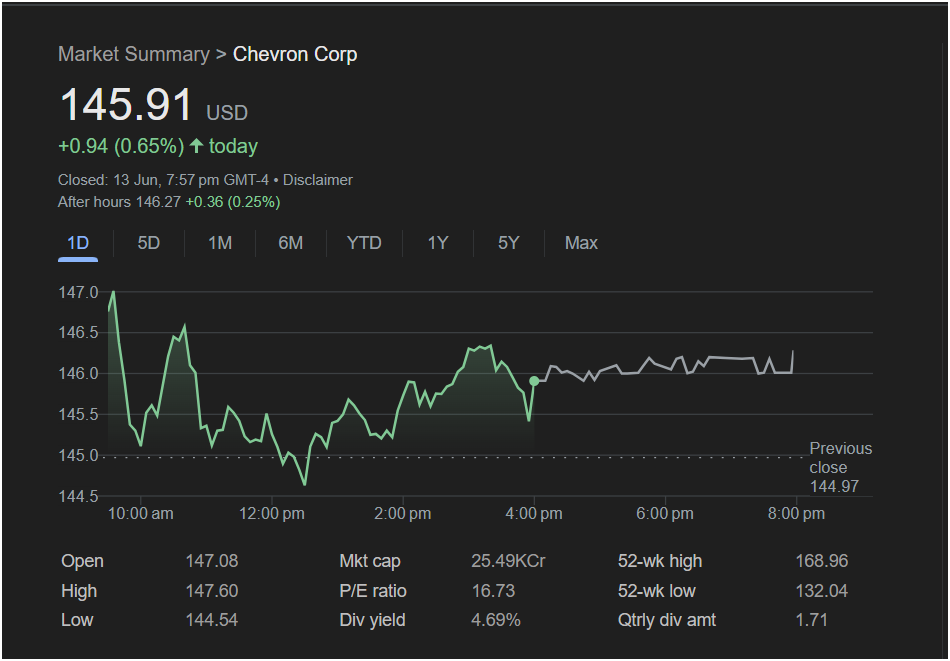The width and height of the screenshot is (950, 661).
Task: Click the High value 147.60
Action: point(212,591)
